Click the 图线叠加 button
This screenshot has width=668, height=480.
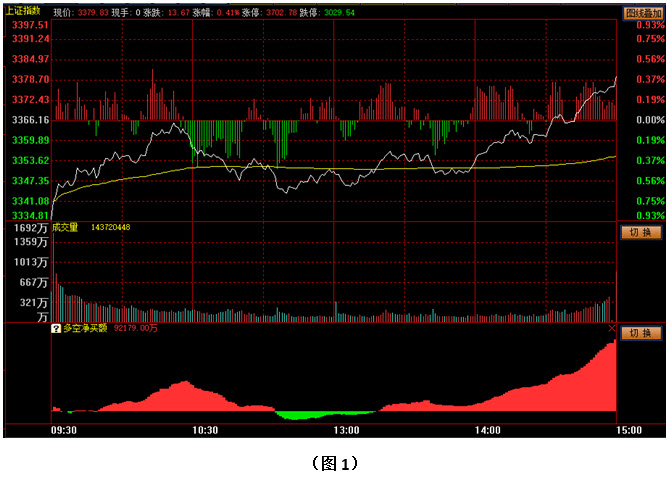click(643, 12)
